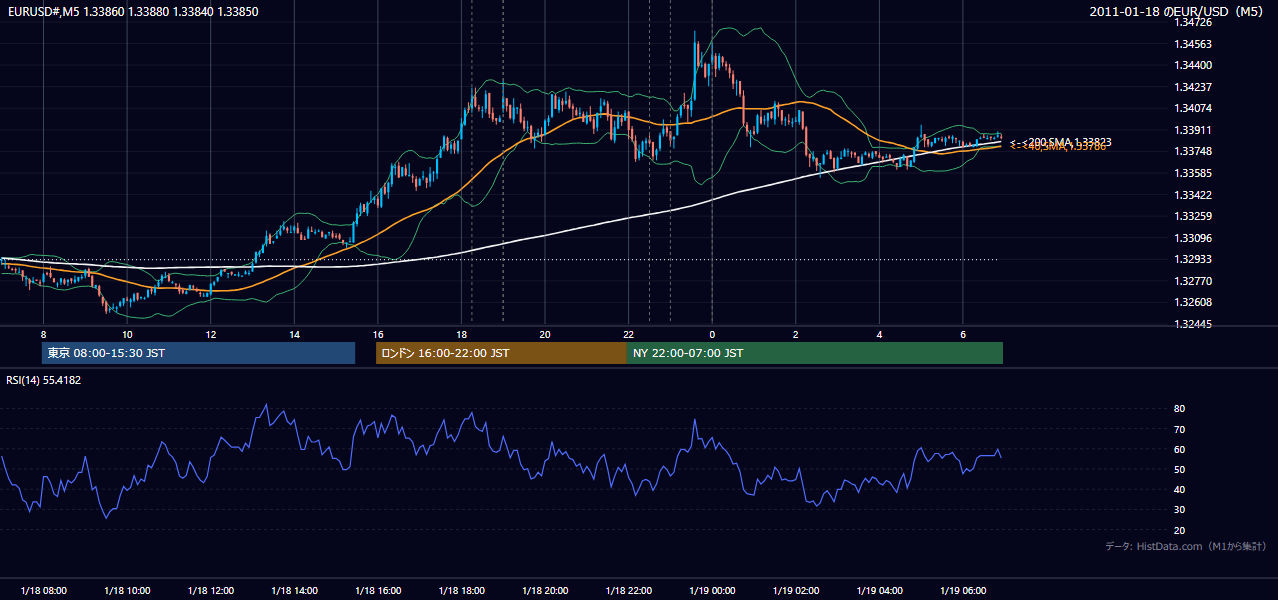The width and height of the screenshot is (1278, 600).
Task: Click the 1/19 04:00 time label
Action: click(x=879, y=590)
